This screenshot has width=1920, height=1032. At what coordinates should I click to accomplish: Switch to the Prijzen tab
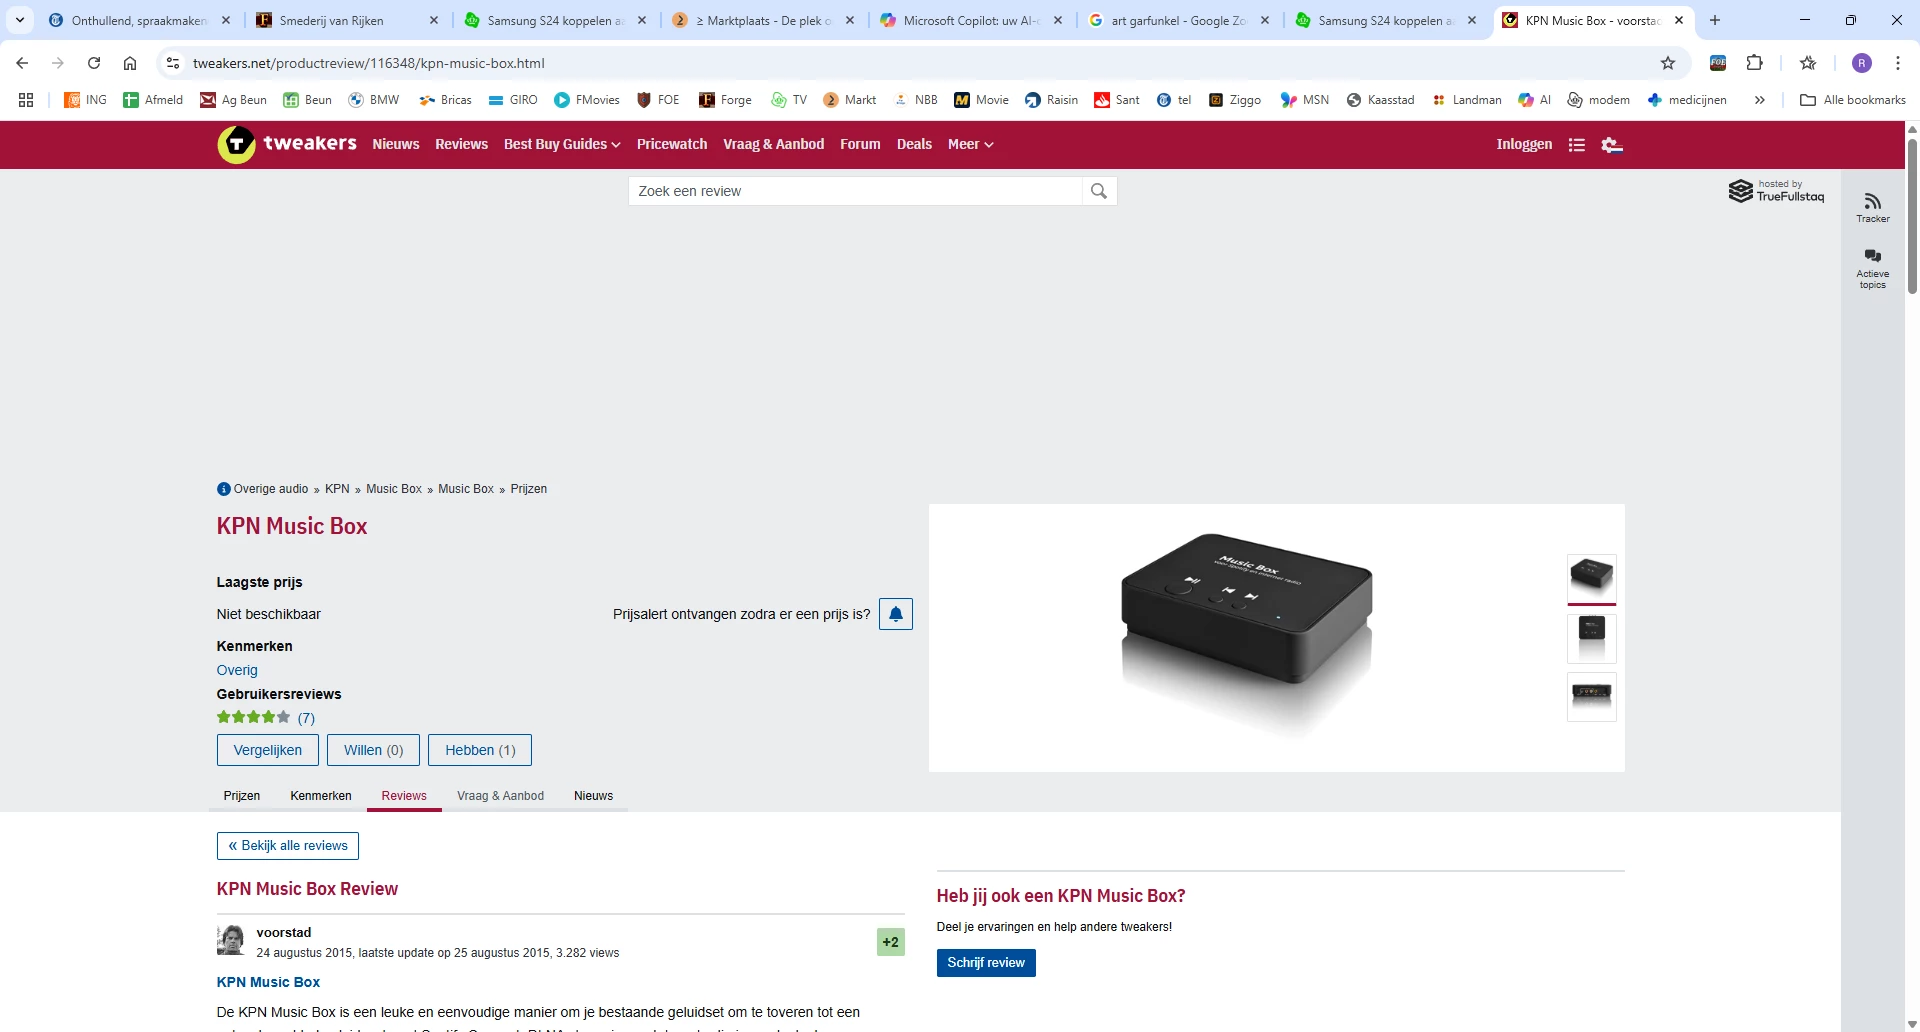(x=242, y=796)
